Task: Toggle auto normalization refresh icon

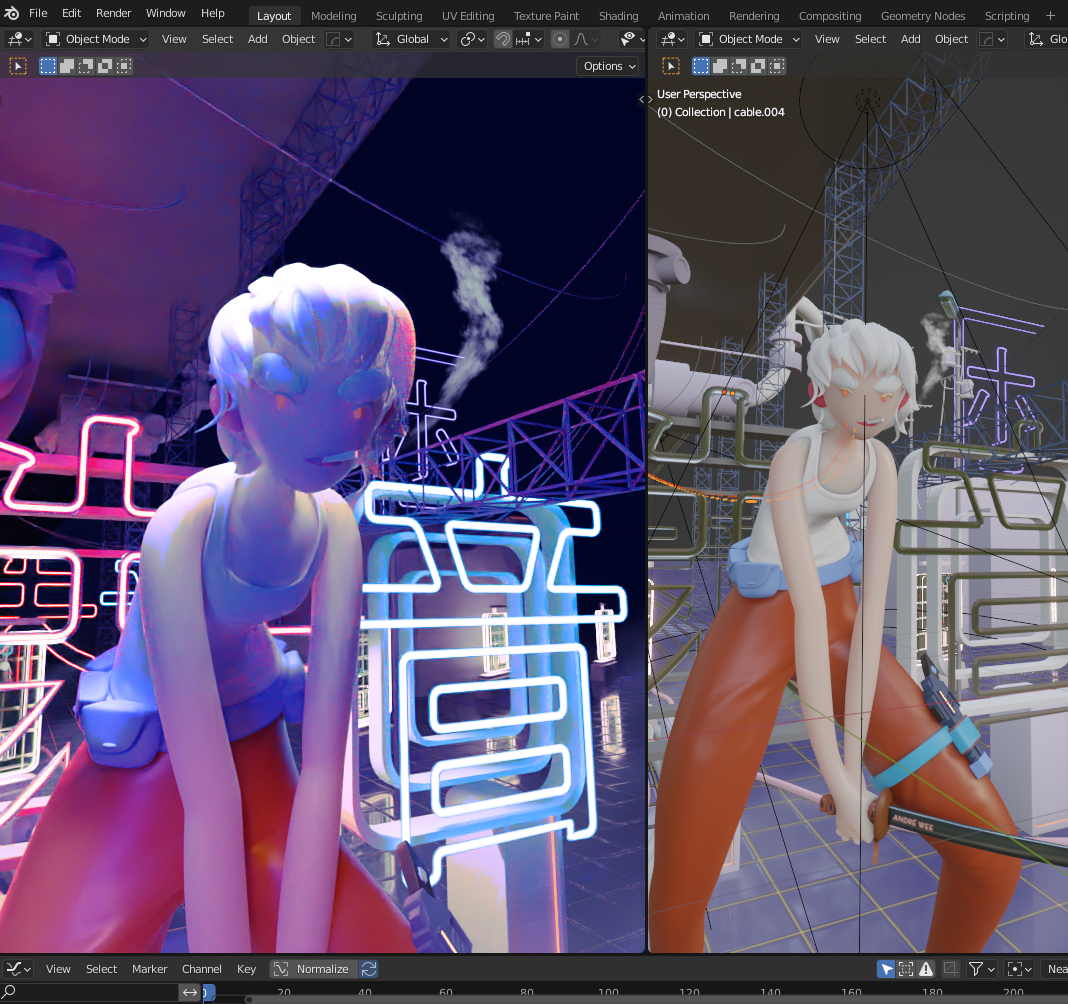Action: click(369, 969)
